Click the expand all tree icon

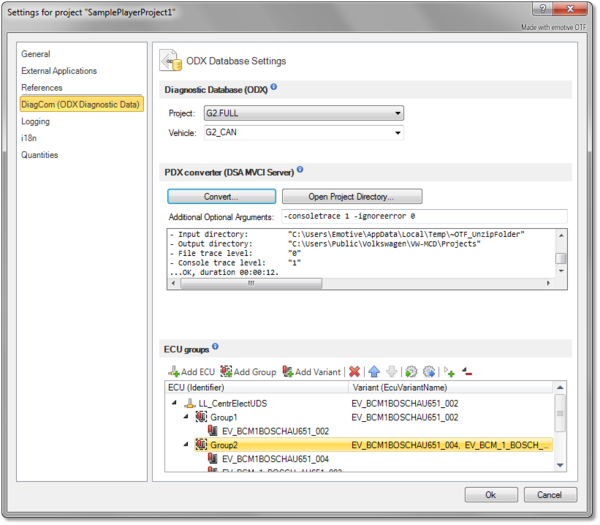tap(450, 372)
